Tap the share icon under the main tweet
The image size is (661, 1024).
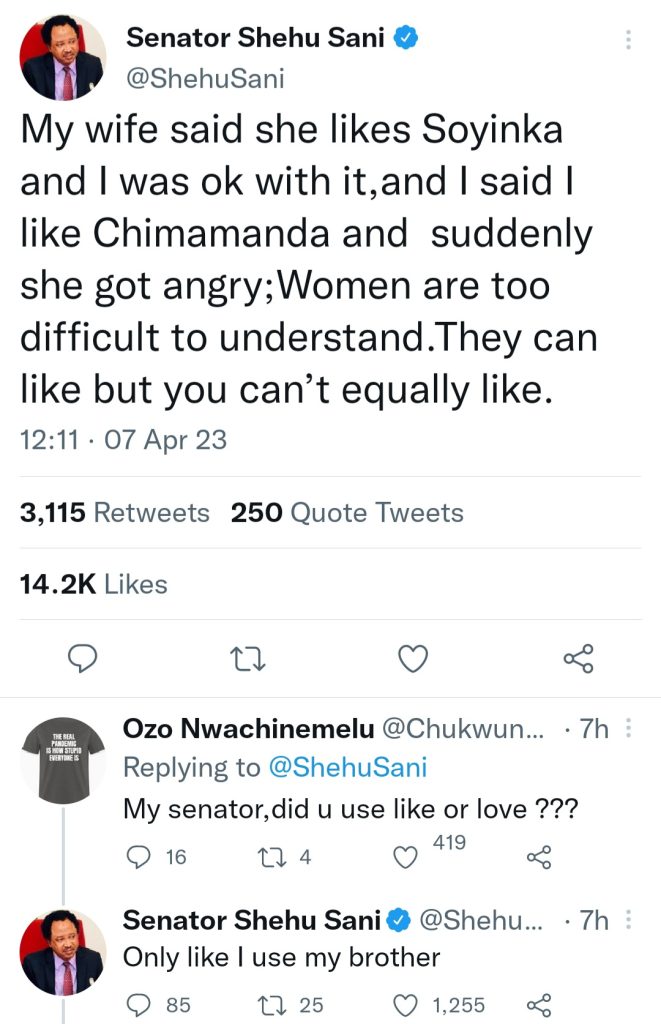[x=578, y=658]
